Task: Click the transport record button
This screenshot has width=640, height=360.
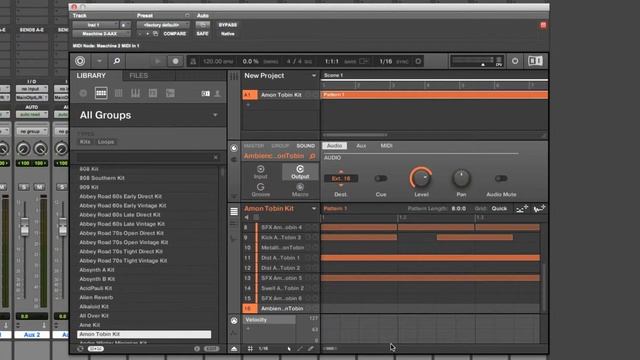Action: pyautogui.click(x=176, y=61)
